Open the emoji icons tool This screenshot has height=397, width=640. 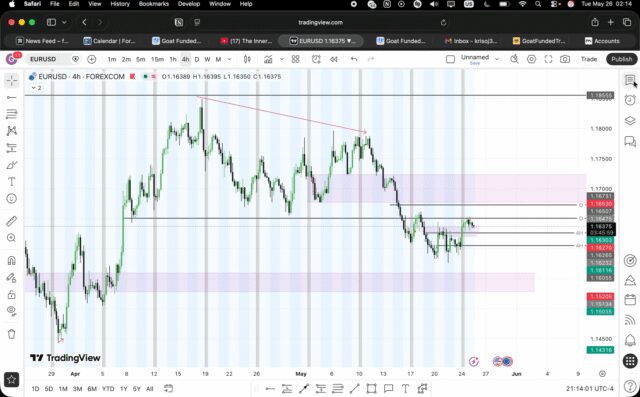[11, 199]
